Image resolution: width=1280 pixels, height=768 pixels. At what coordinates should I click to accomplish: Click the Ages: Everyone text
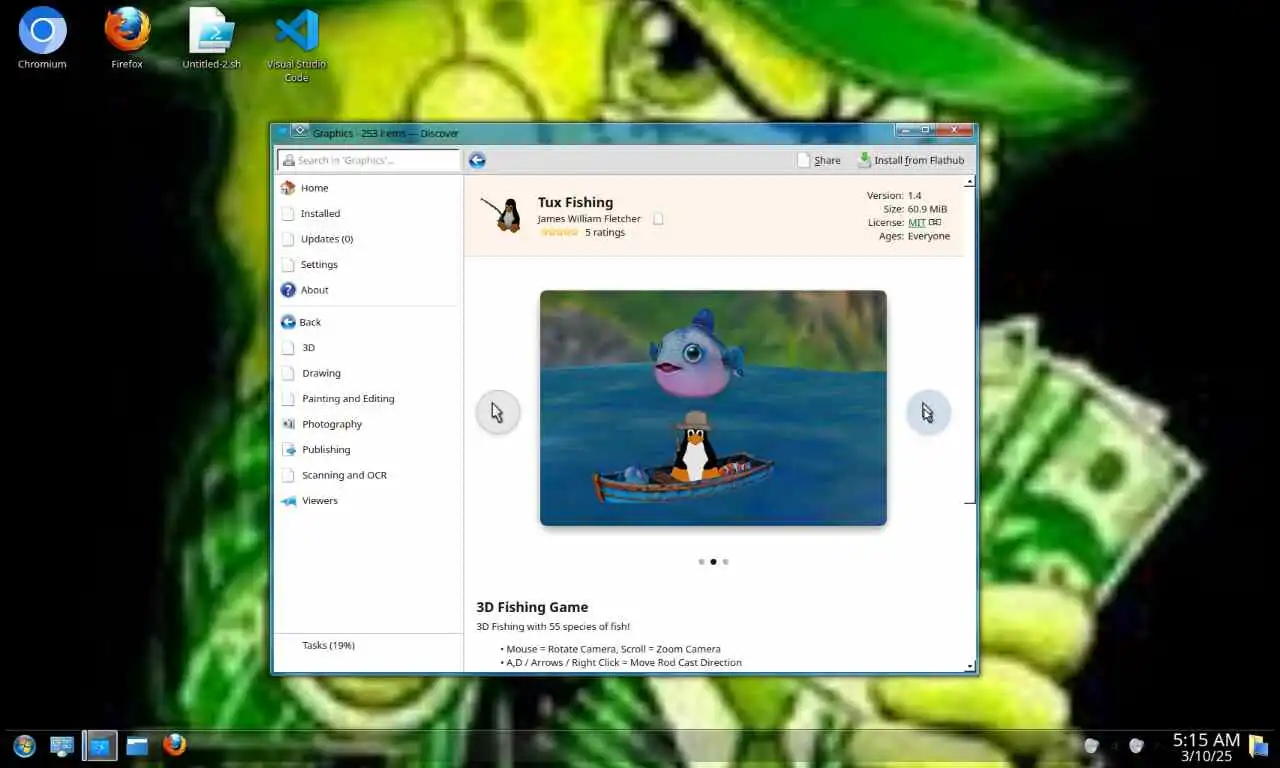[x=915, y=236]
